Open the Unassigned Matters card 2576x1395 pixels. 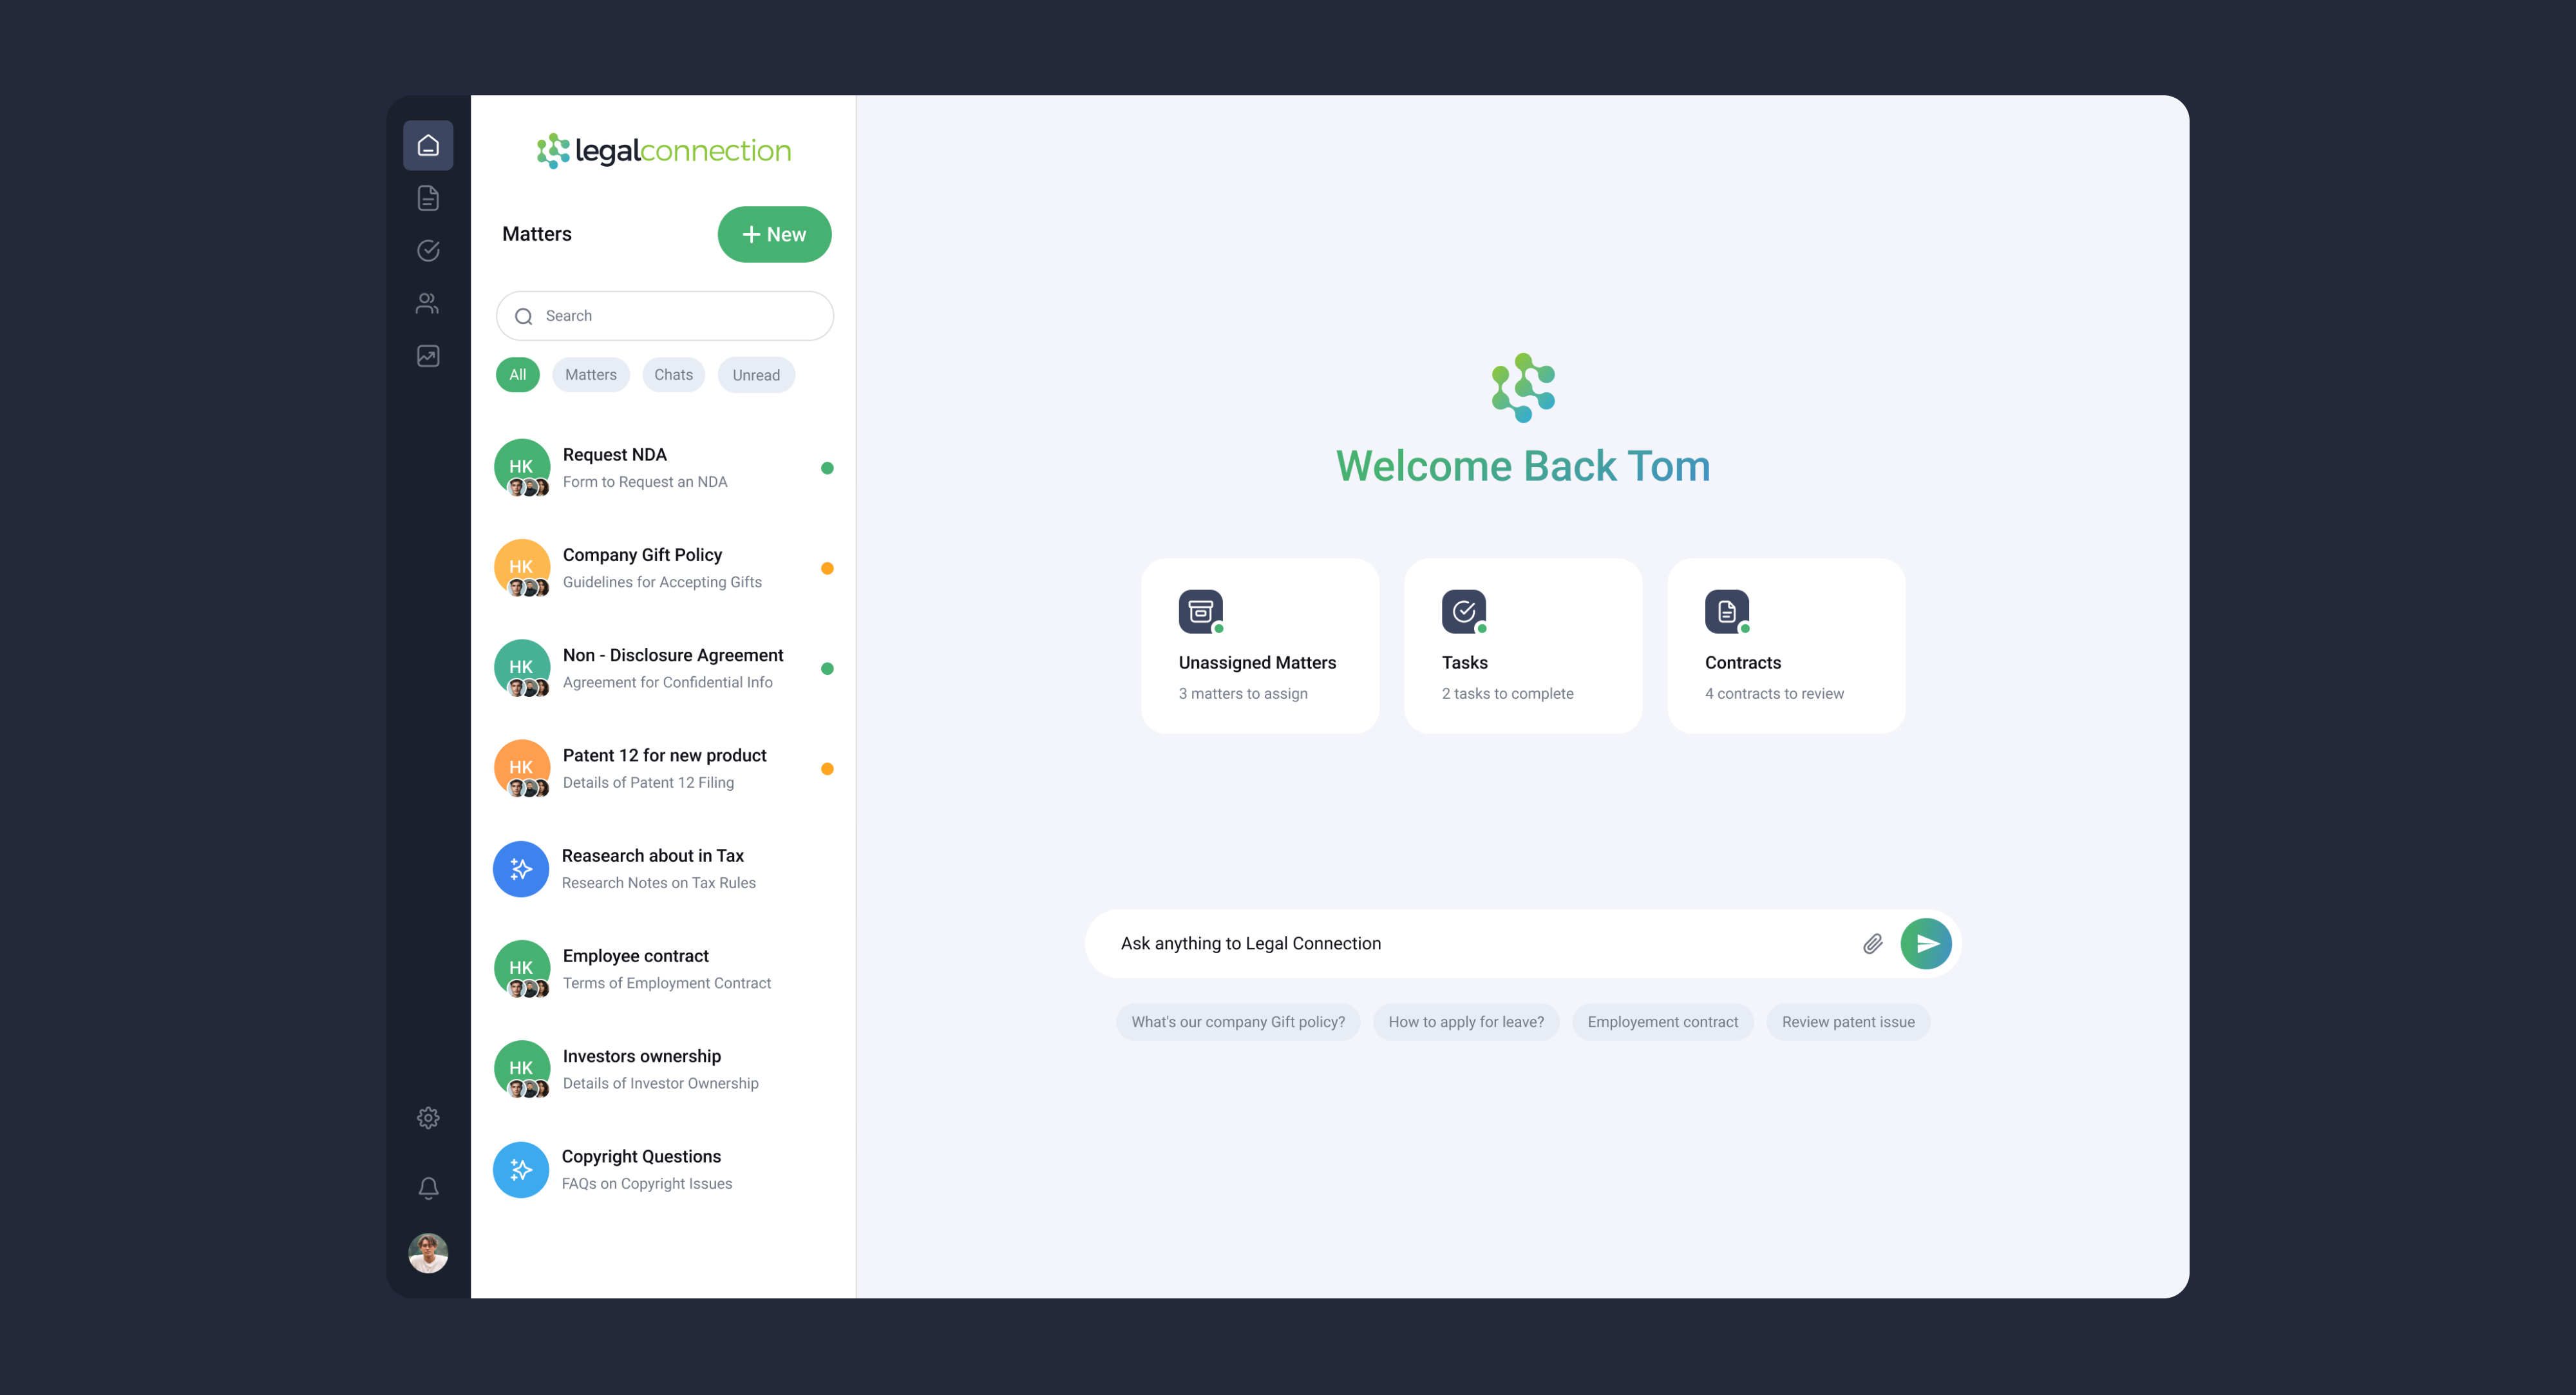coord(1259,646)
